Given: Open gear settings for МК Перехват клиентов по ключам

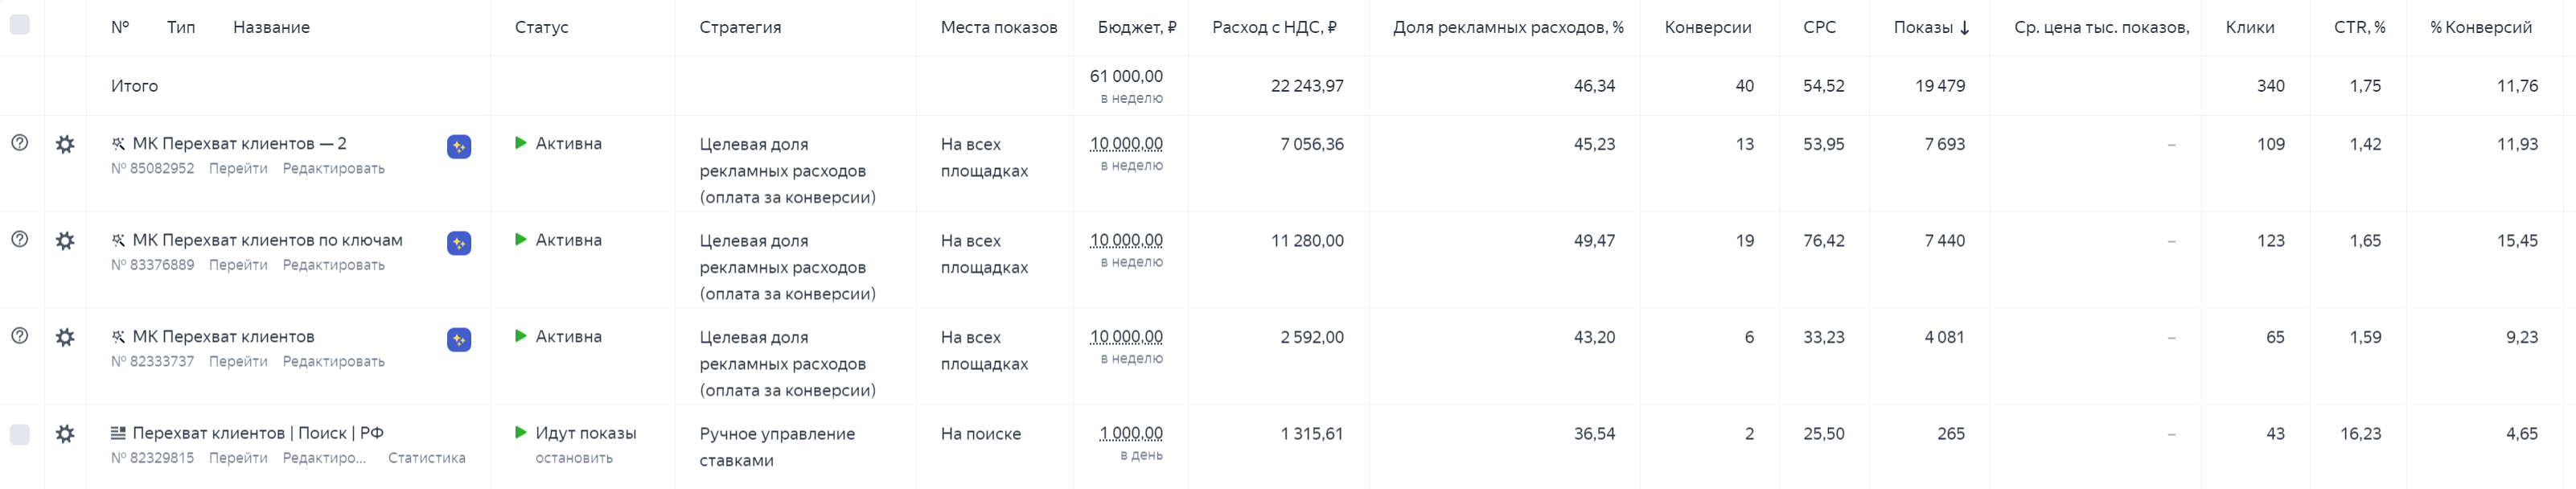Looking at the screenshot, I should click(x=65, y=241).
